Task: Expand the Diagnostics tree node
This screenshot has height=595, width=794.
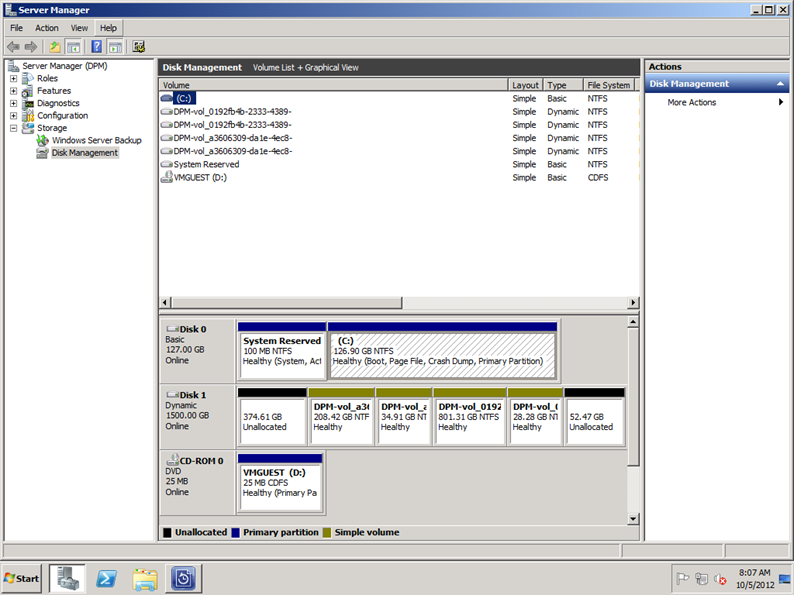Action: pos(14,103)
